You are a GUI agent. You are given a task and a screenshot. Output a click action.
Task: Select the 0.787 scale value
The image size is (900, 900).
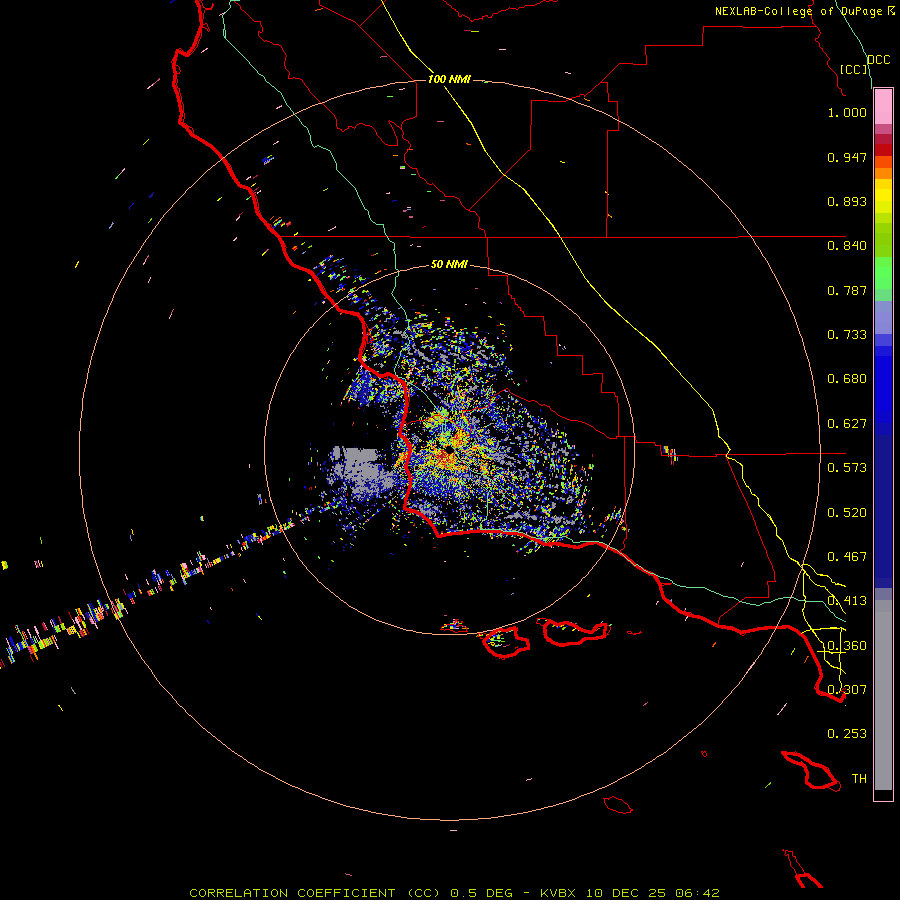point(847,290)
